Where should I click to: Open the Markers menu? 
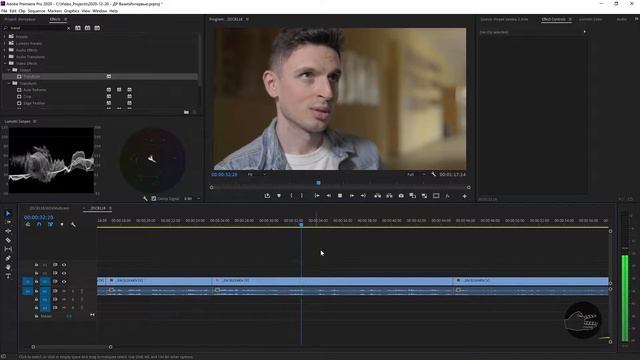click(55, 11)
